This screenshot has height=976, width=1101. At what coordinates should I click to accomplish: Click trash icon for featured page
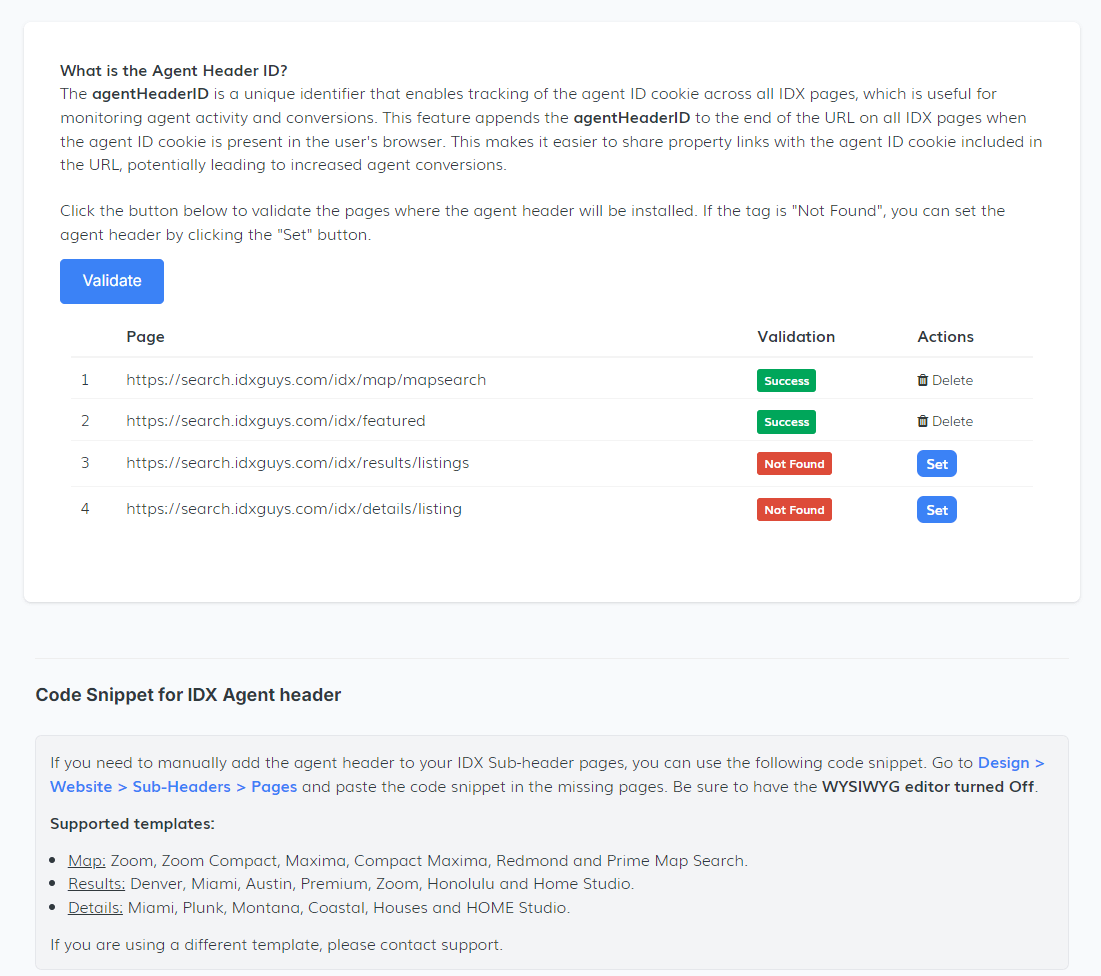pyautogui.click(x=923, y=421)
